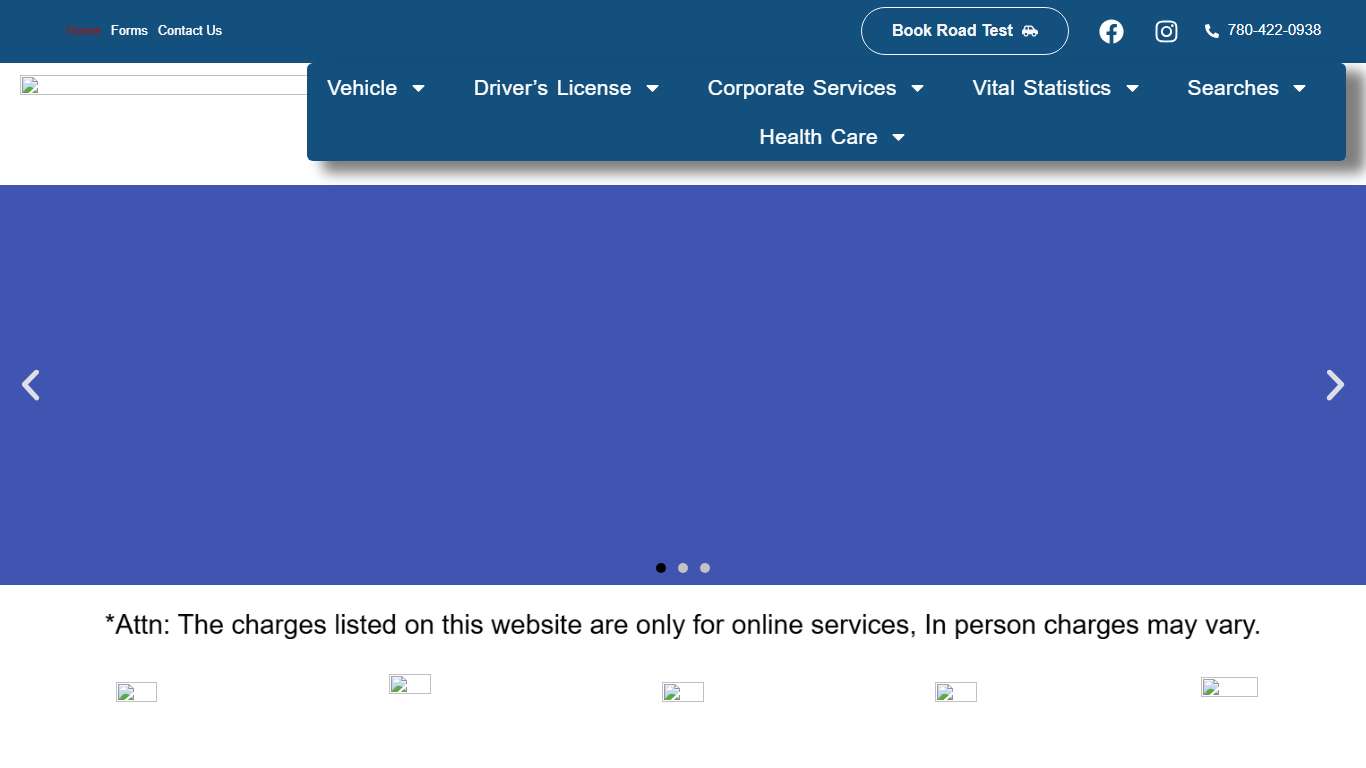Click the phone receiver icon
The image size is (1366, 768).
(x=1211, y=31)
